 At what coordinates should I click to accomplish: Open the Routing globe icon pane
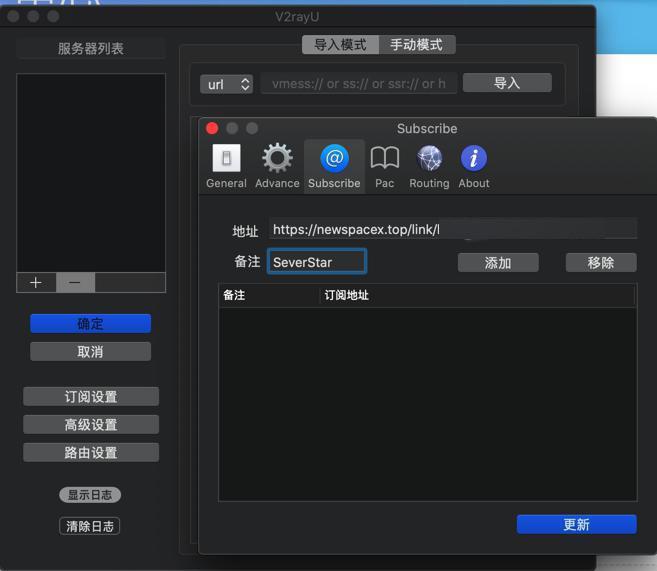point(429,166)
